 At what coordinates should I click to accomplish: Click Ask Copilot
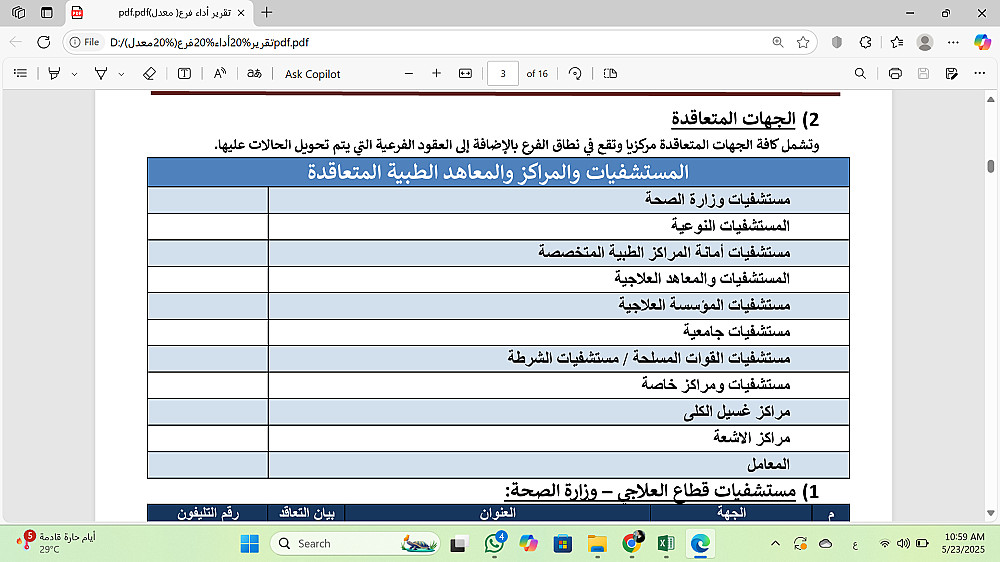tap(312, 74)
